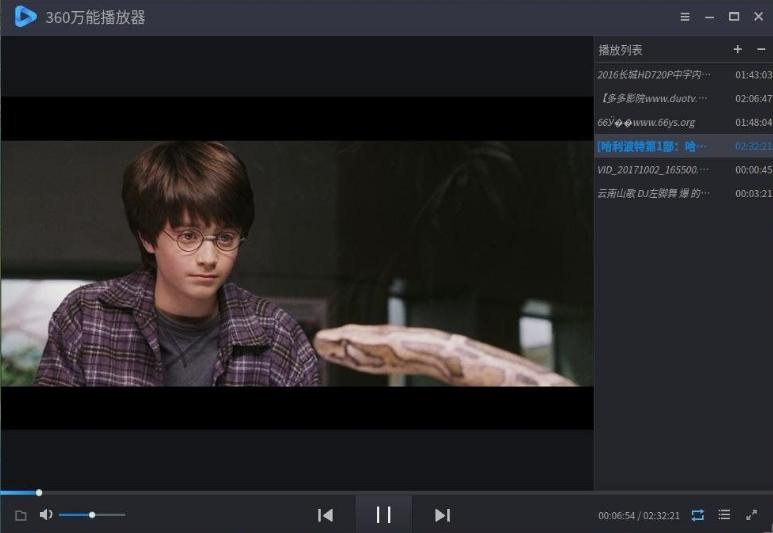Select the 2016长城HD720P playlist item

[x=683, y=74]
